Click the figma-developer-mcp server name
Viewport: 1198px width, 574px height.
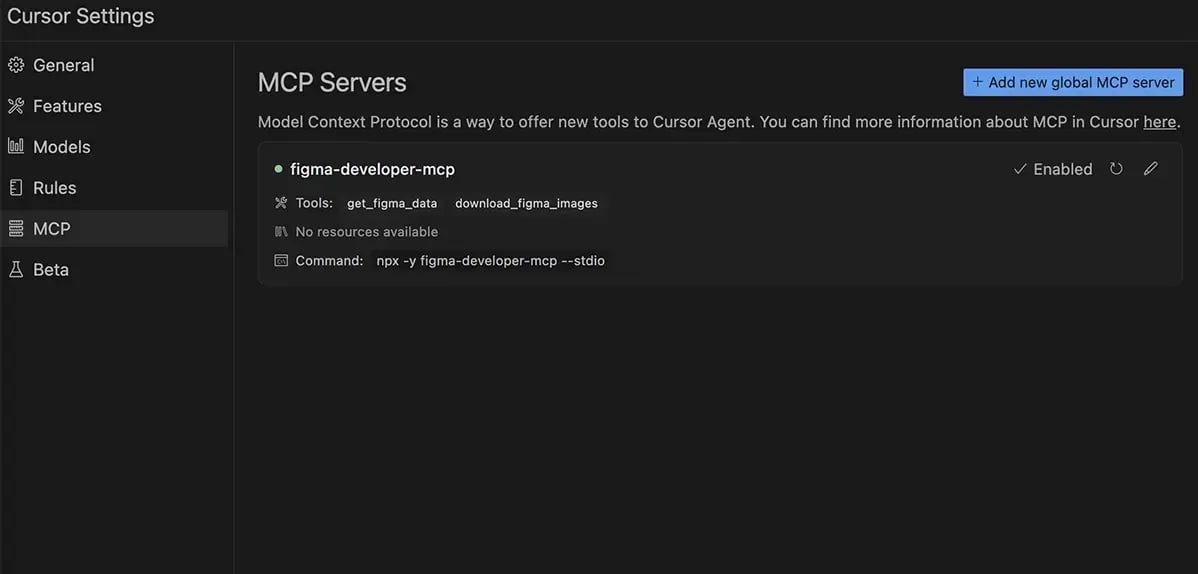click(372, 169)
